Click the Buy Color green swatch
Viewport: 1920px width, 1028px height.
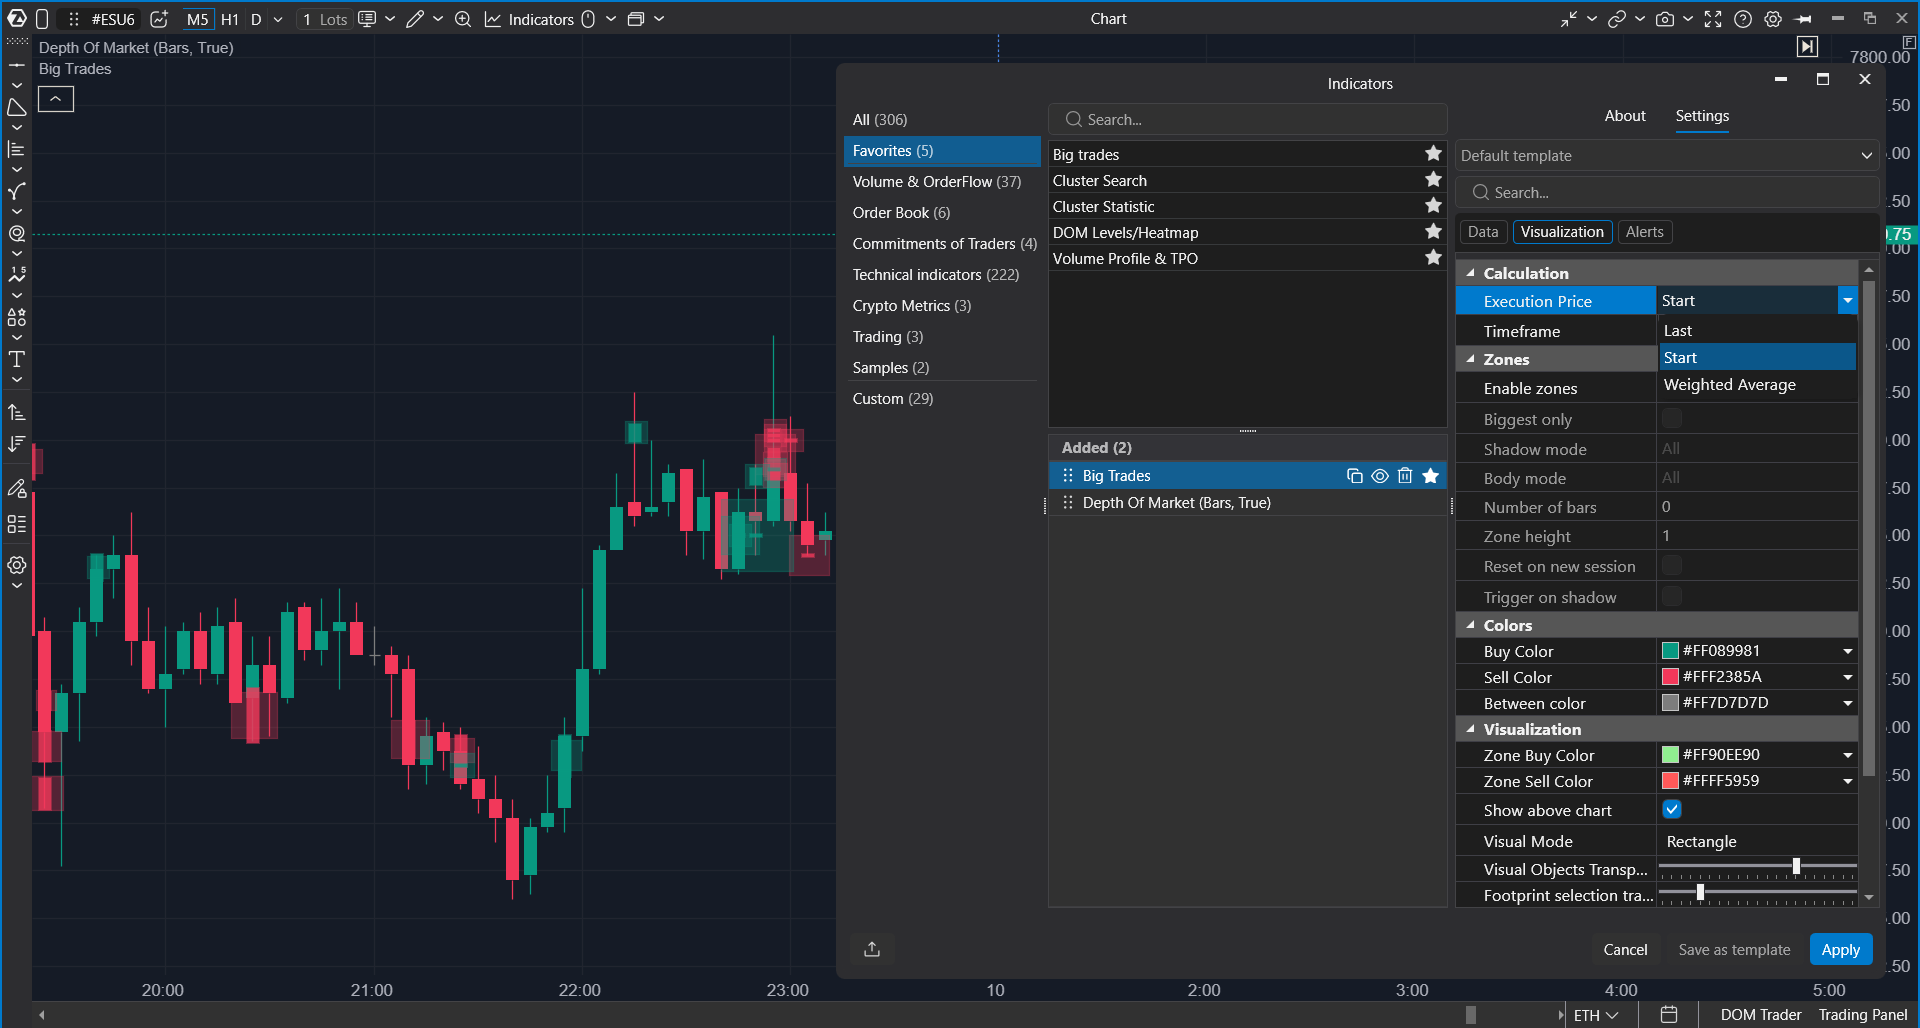tap(1670, 651)
